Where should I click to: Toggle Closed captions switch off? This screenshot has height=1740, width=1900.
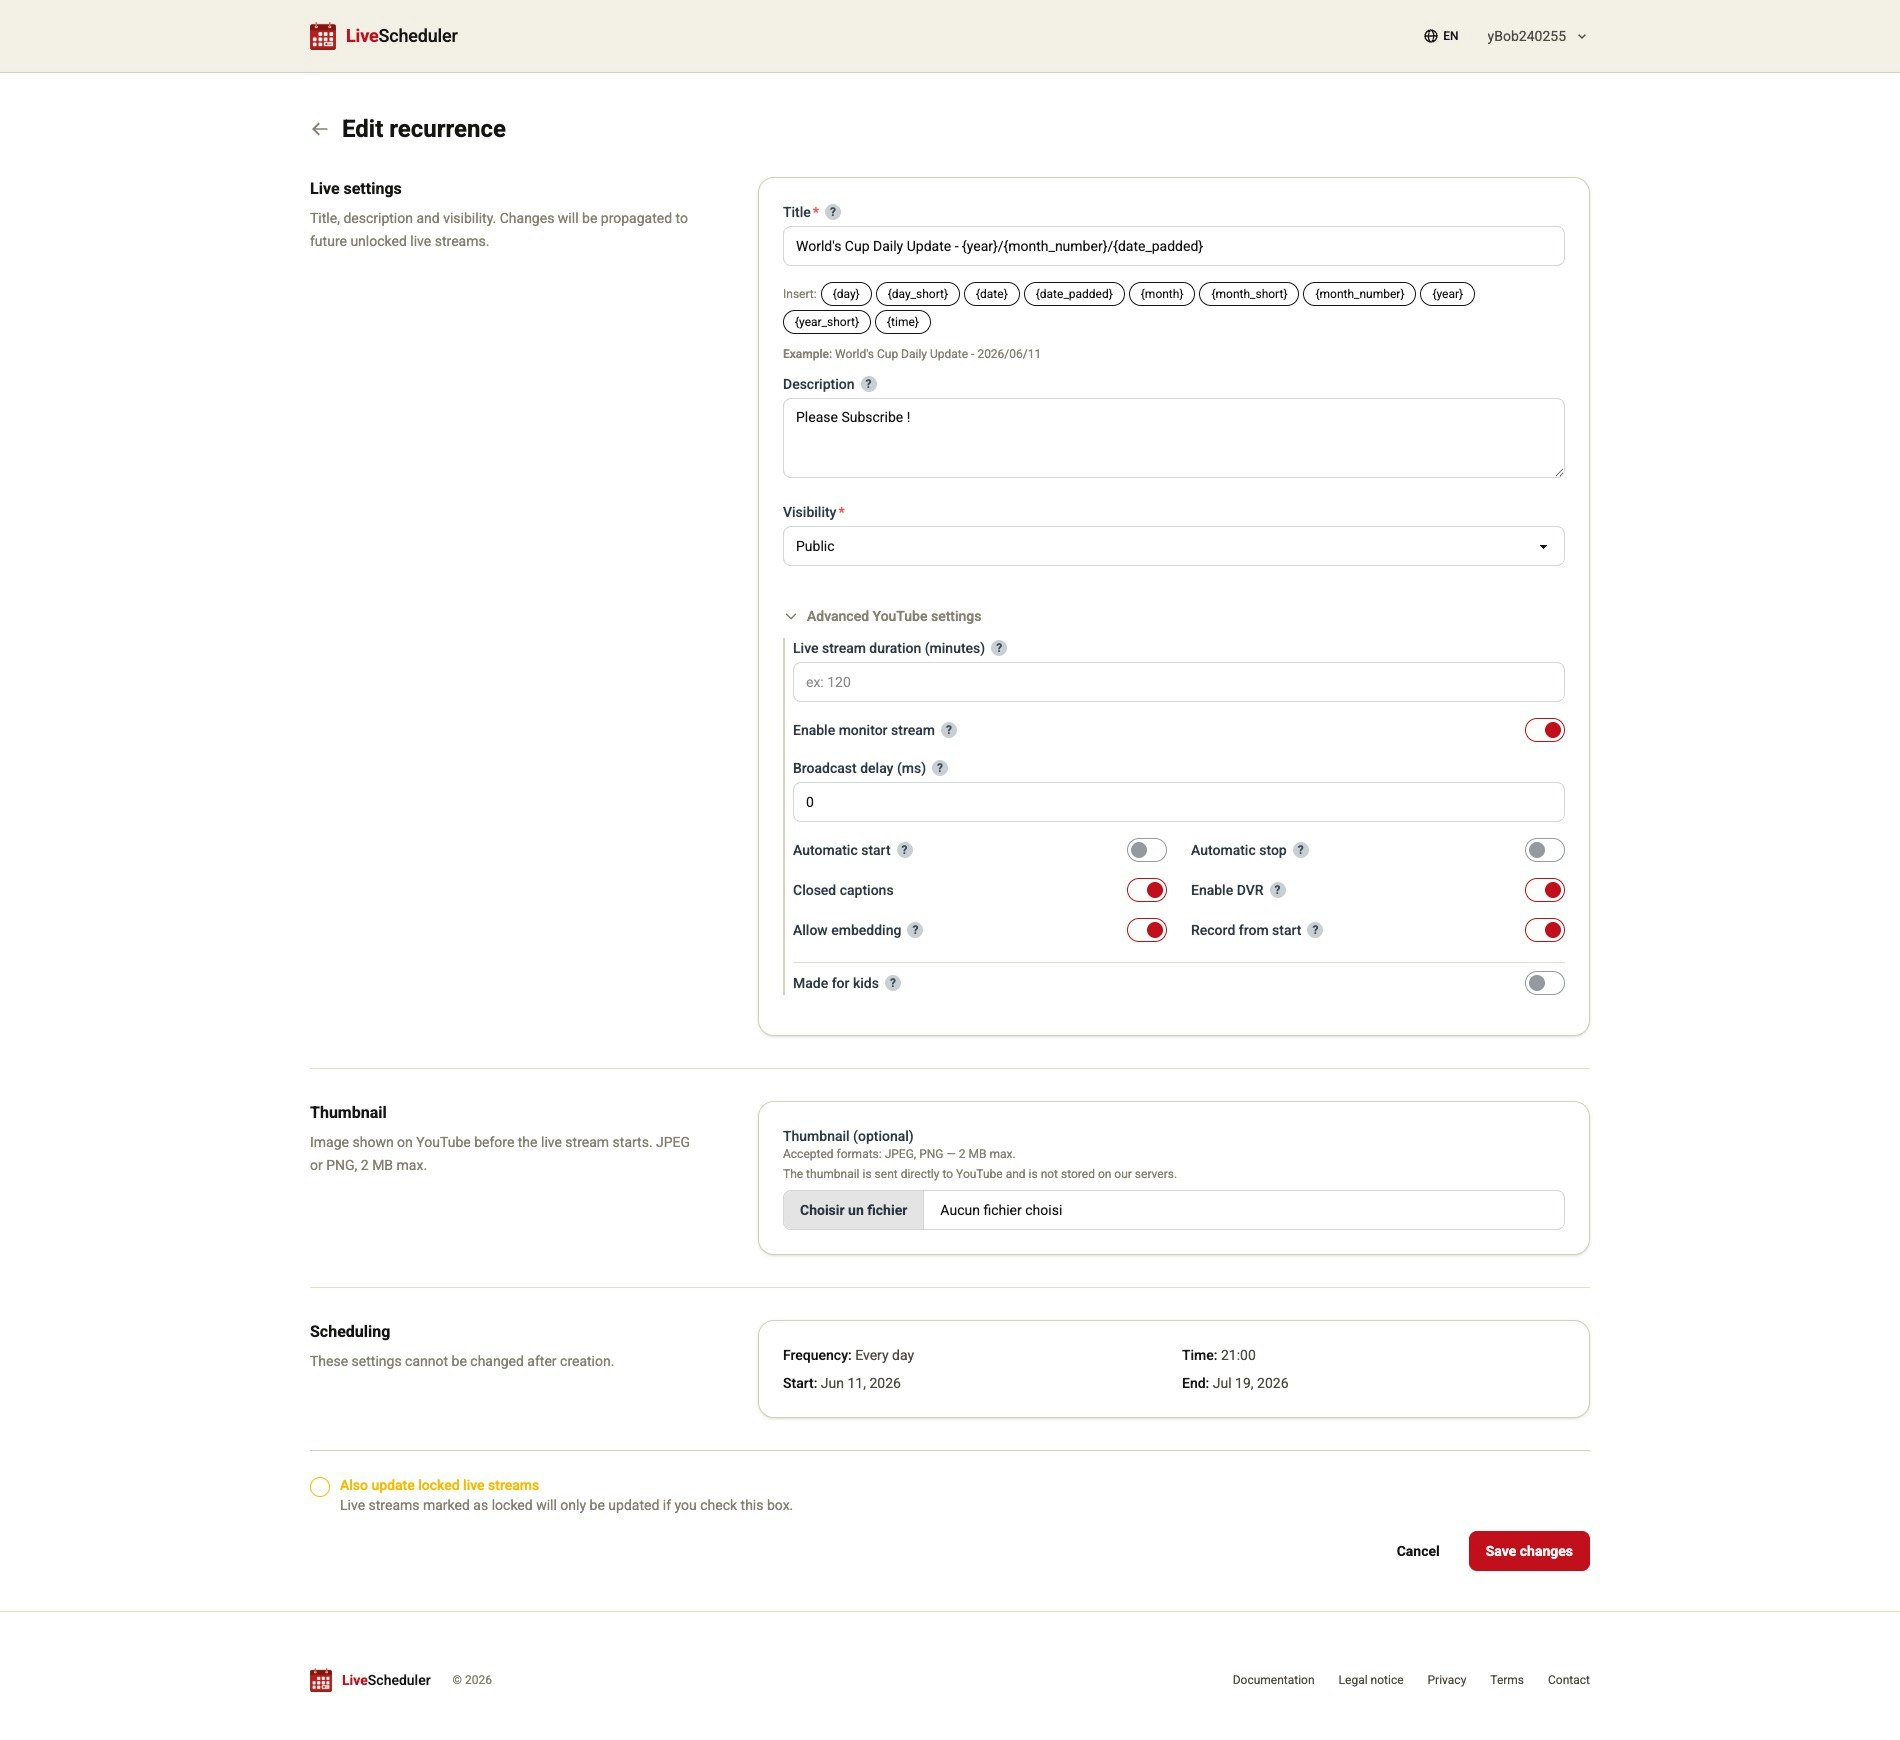tap(1146, 890)
